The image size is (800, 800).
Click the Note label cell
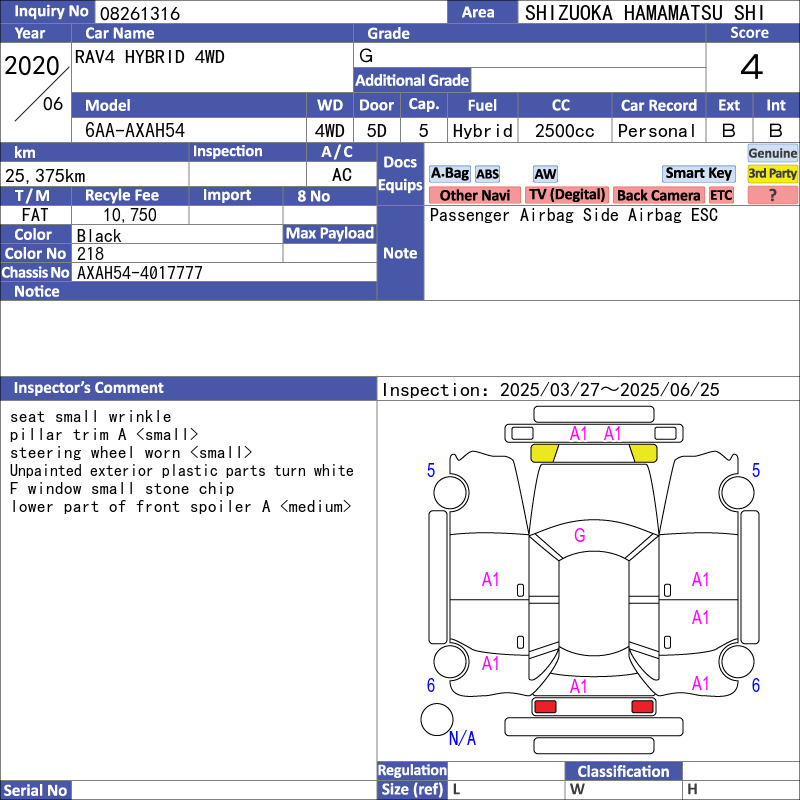400,253
